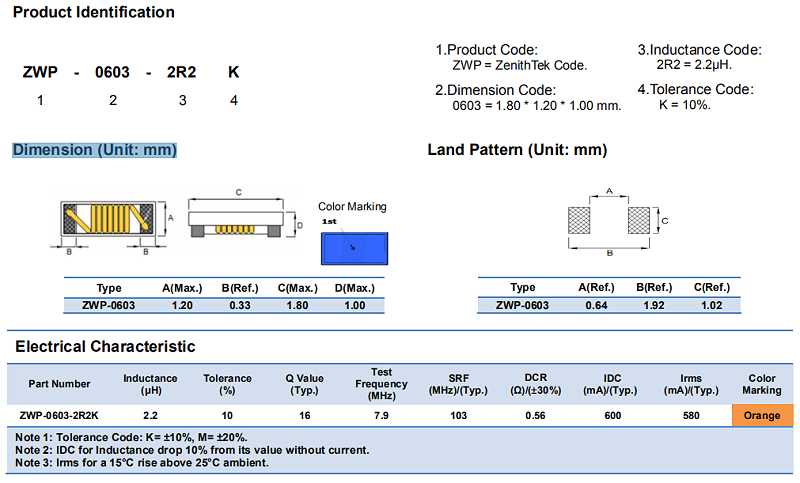Click the highlighted "Dimension (Unit: mm)" heading

pyautogui.click(x=94, y=150)
